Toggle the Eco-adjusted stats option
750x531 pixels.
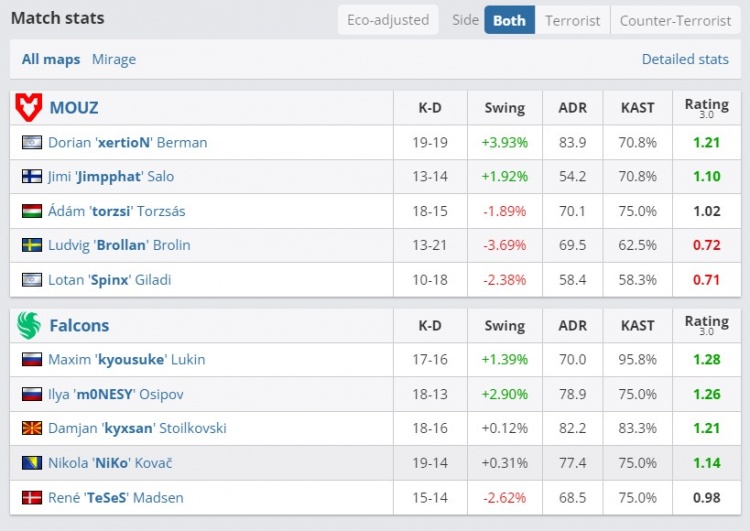pos(388,20)
